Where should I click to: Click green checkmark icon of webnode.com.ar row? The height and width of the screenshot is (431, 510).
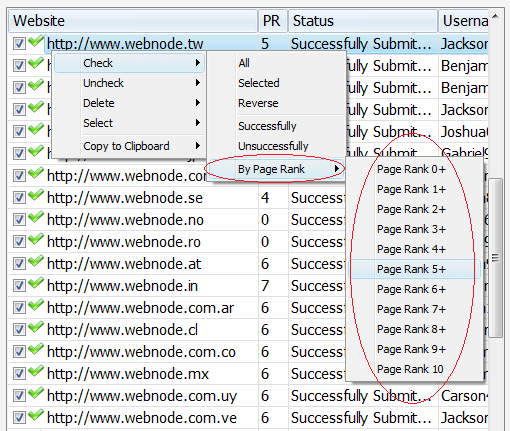36,305
